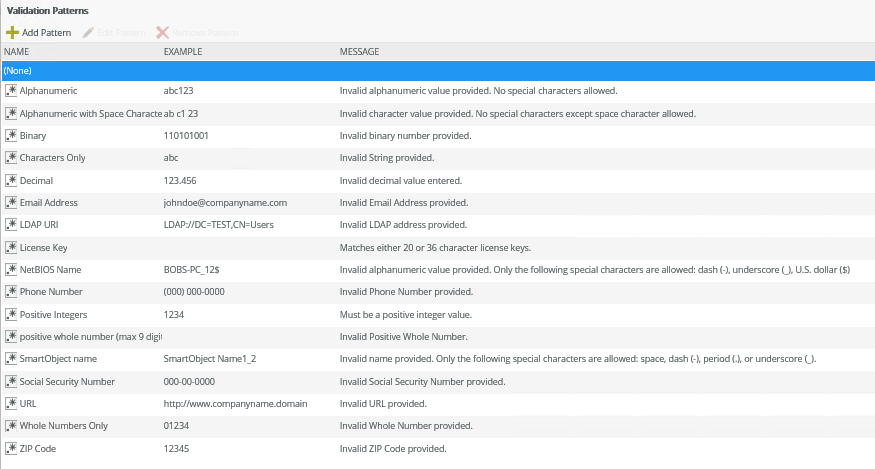Image resolution: width=875 pixels, height=469 pixels.
Task: Click the Edit Pattern pencil icon
Action: pos(89,33)
